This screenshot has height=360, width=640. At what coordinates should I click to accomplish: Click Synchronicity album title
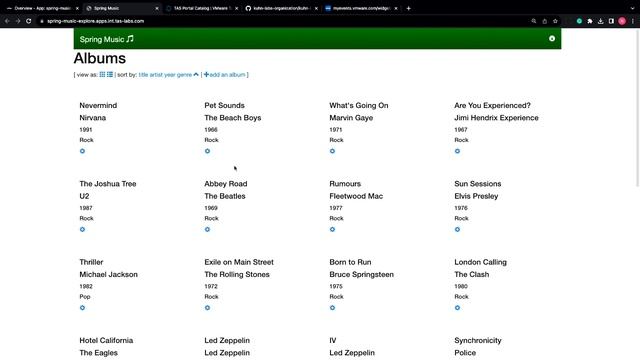(478, 340)
